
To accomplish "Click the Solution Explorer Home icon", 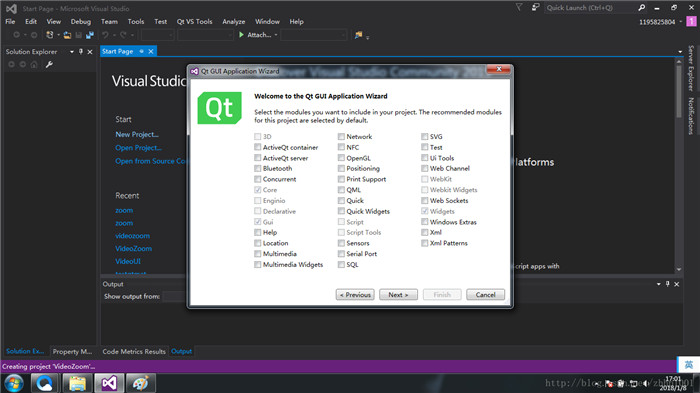I will tap(34, 65).
